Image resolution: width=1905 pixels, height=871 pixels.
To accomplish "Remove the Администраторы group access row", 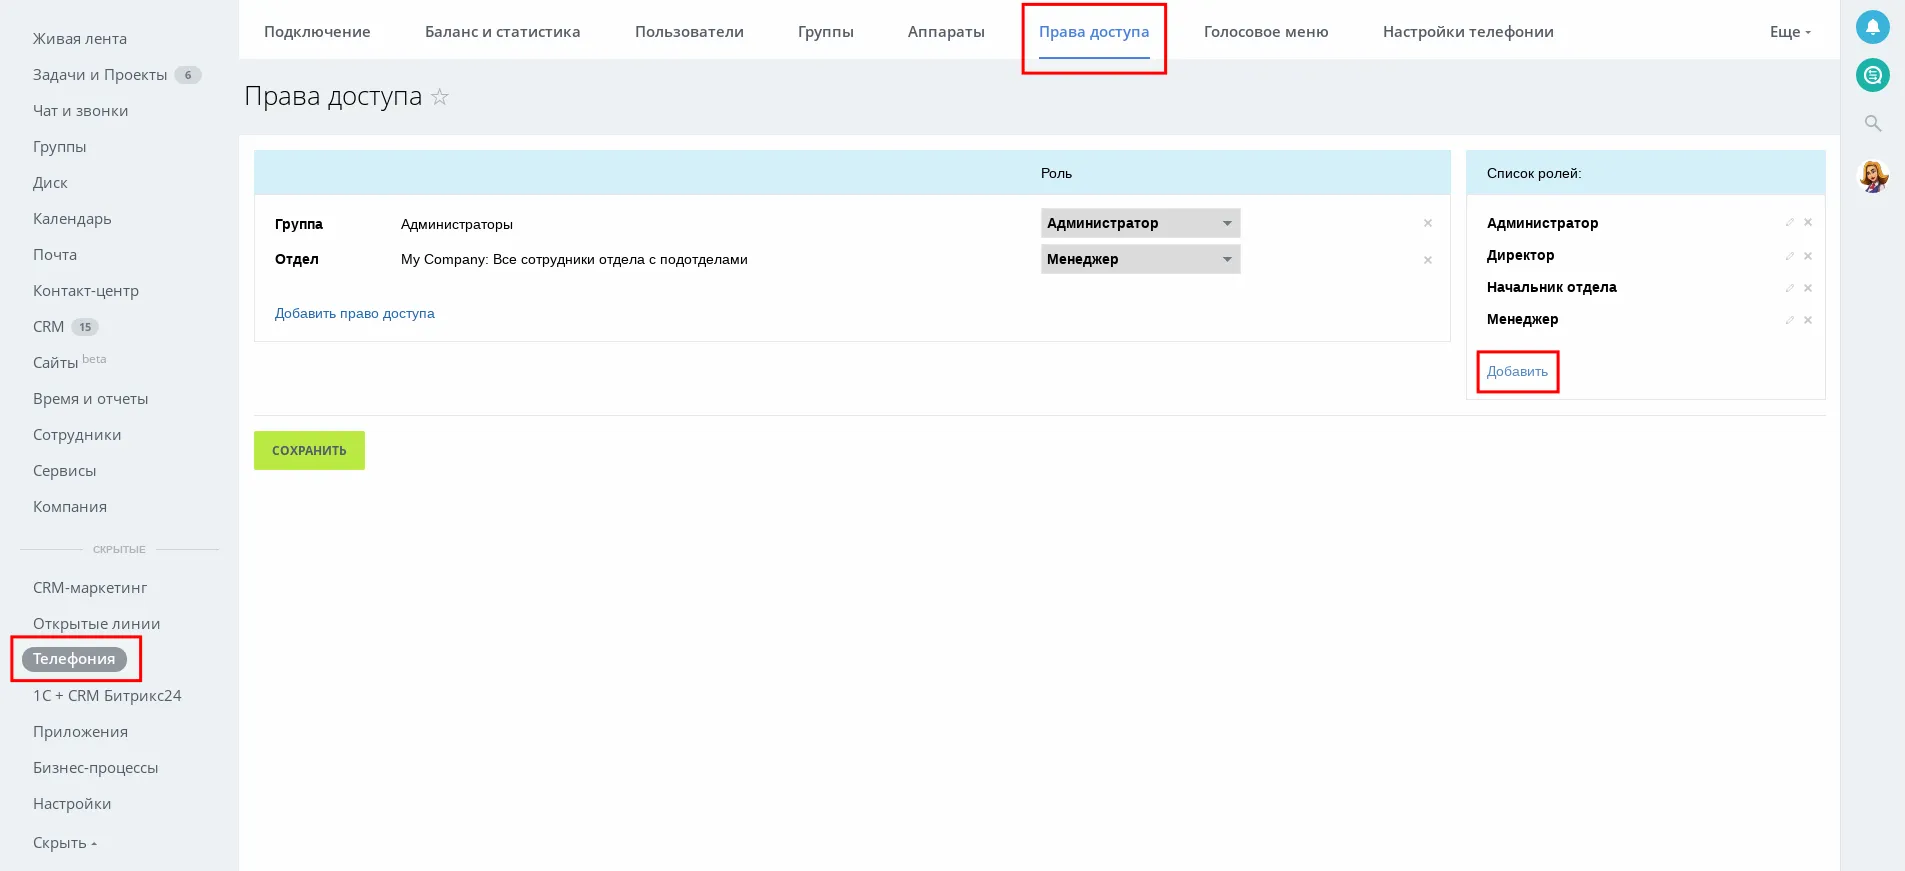I will tap(1427, 223).
